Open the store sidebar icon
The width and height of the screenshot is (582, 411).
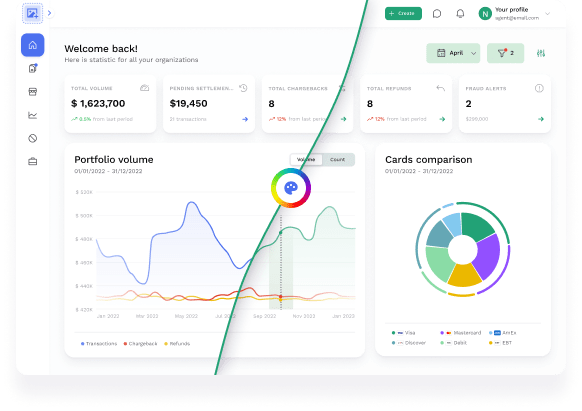click(x=33, y=92)
